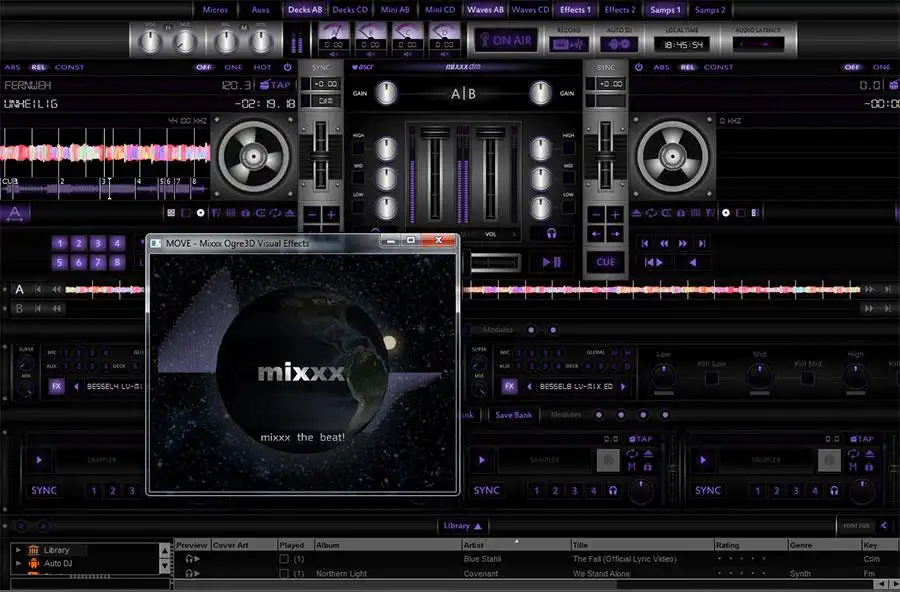Image resolution: width=900 pixels, height=592 pixels.
Task: Click the library font size arrow button
Action: point(884,525)
